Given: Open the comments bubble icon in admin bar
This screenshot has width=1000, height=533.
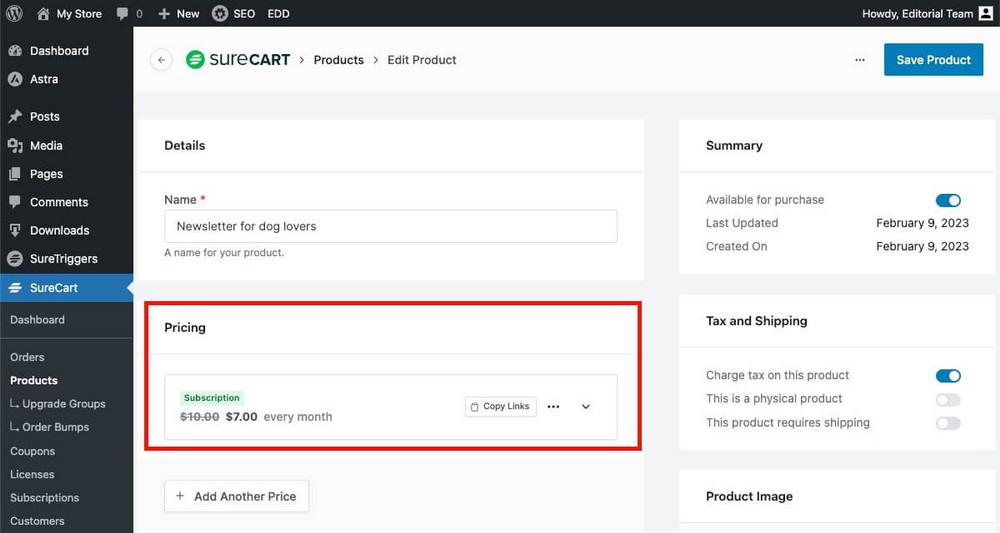Looking at the screenshot, I should point(122,13).
